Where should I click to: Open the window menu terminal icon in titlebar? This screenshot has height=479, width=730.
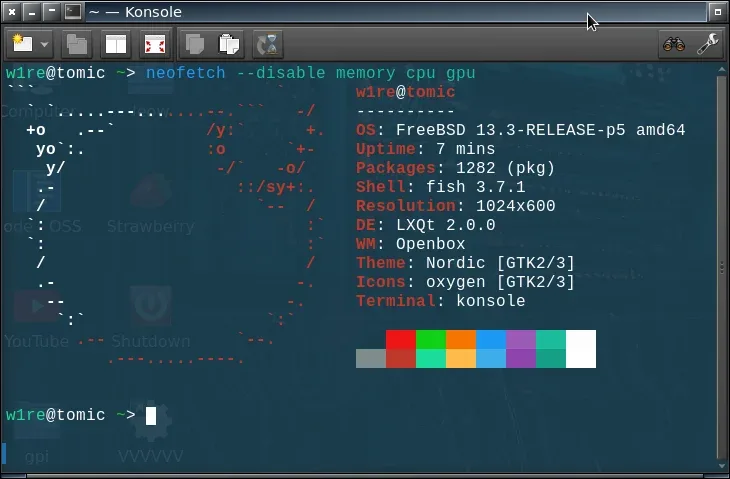[73, 12]
